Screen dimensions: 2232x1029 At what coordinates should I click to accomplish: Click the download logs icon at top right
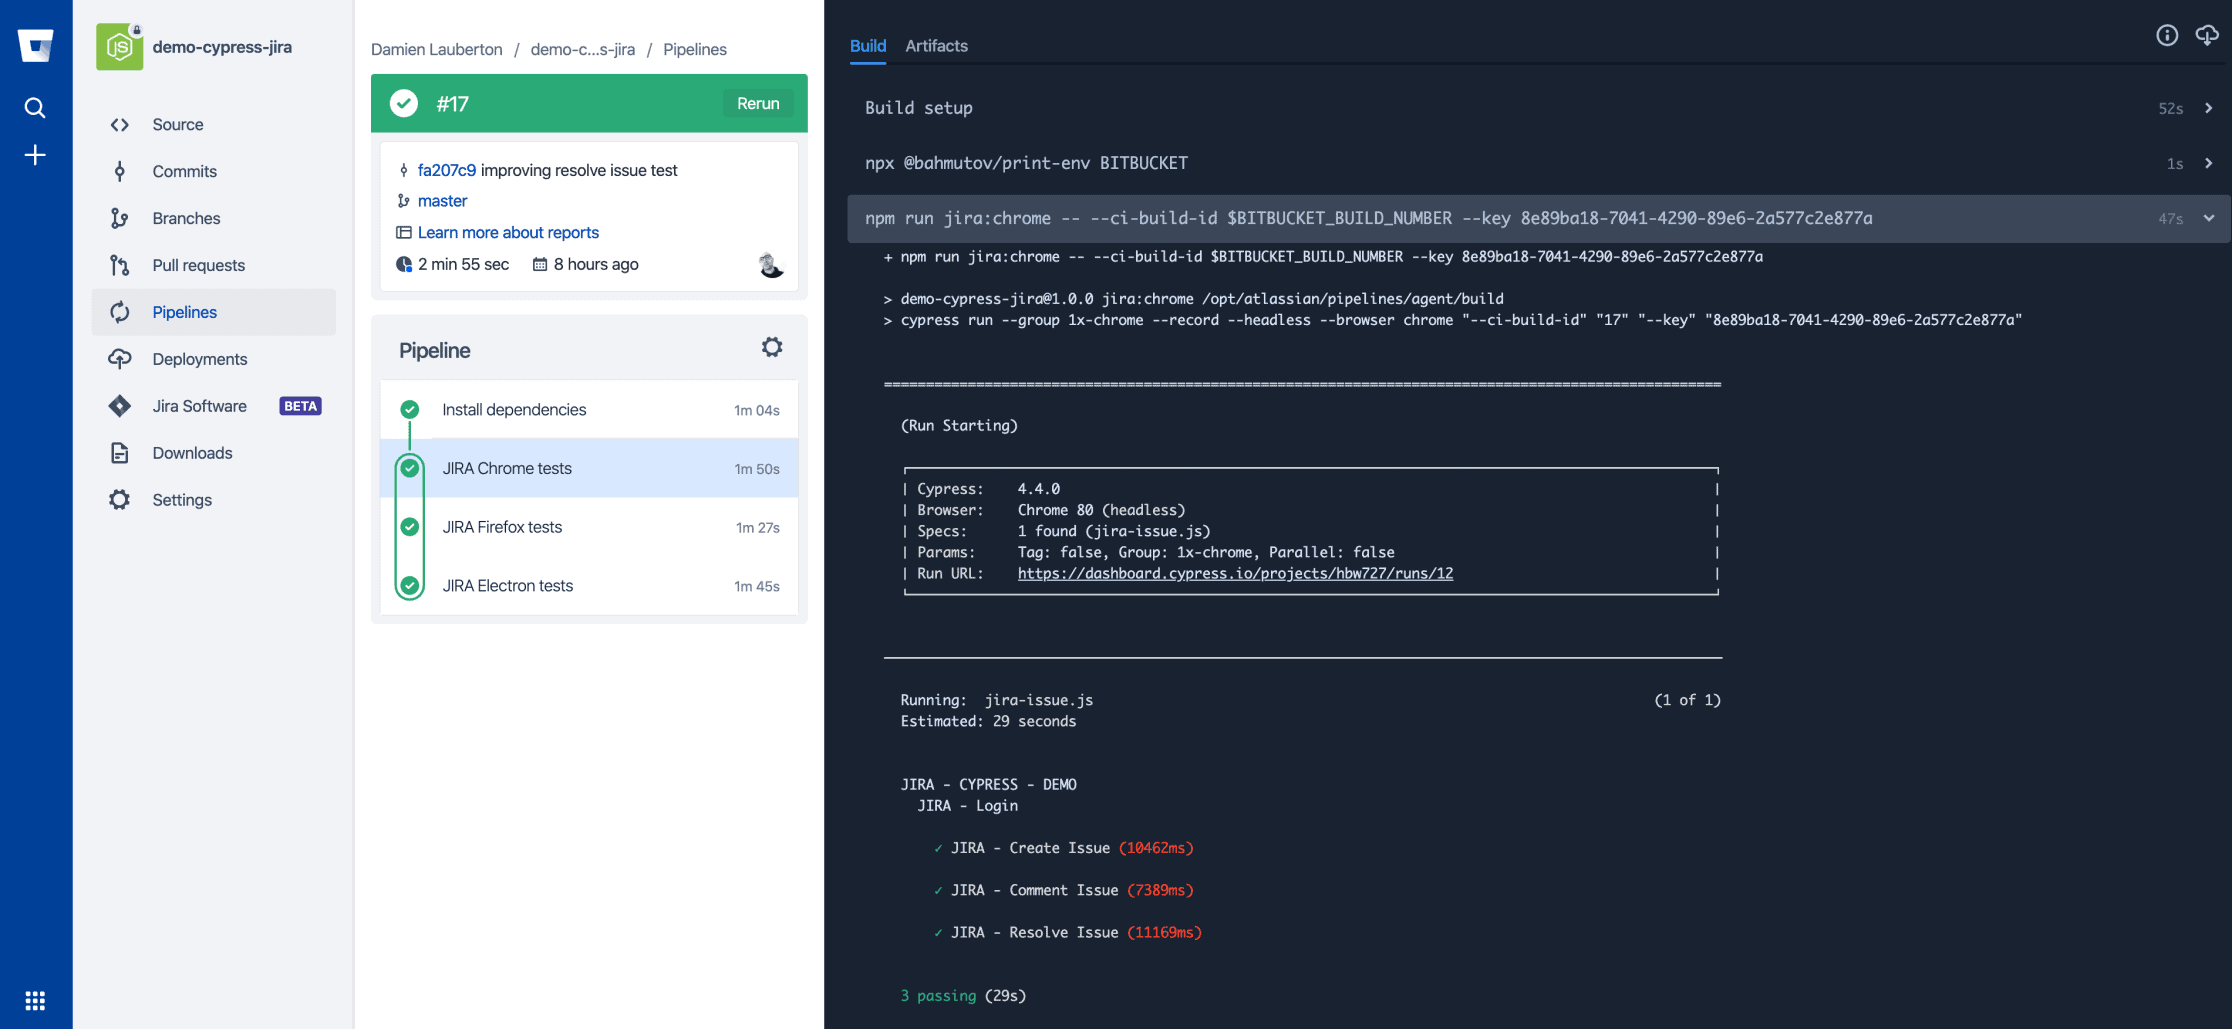pos(2207,34)
